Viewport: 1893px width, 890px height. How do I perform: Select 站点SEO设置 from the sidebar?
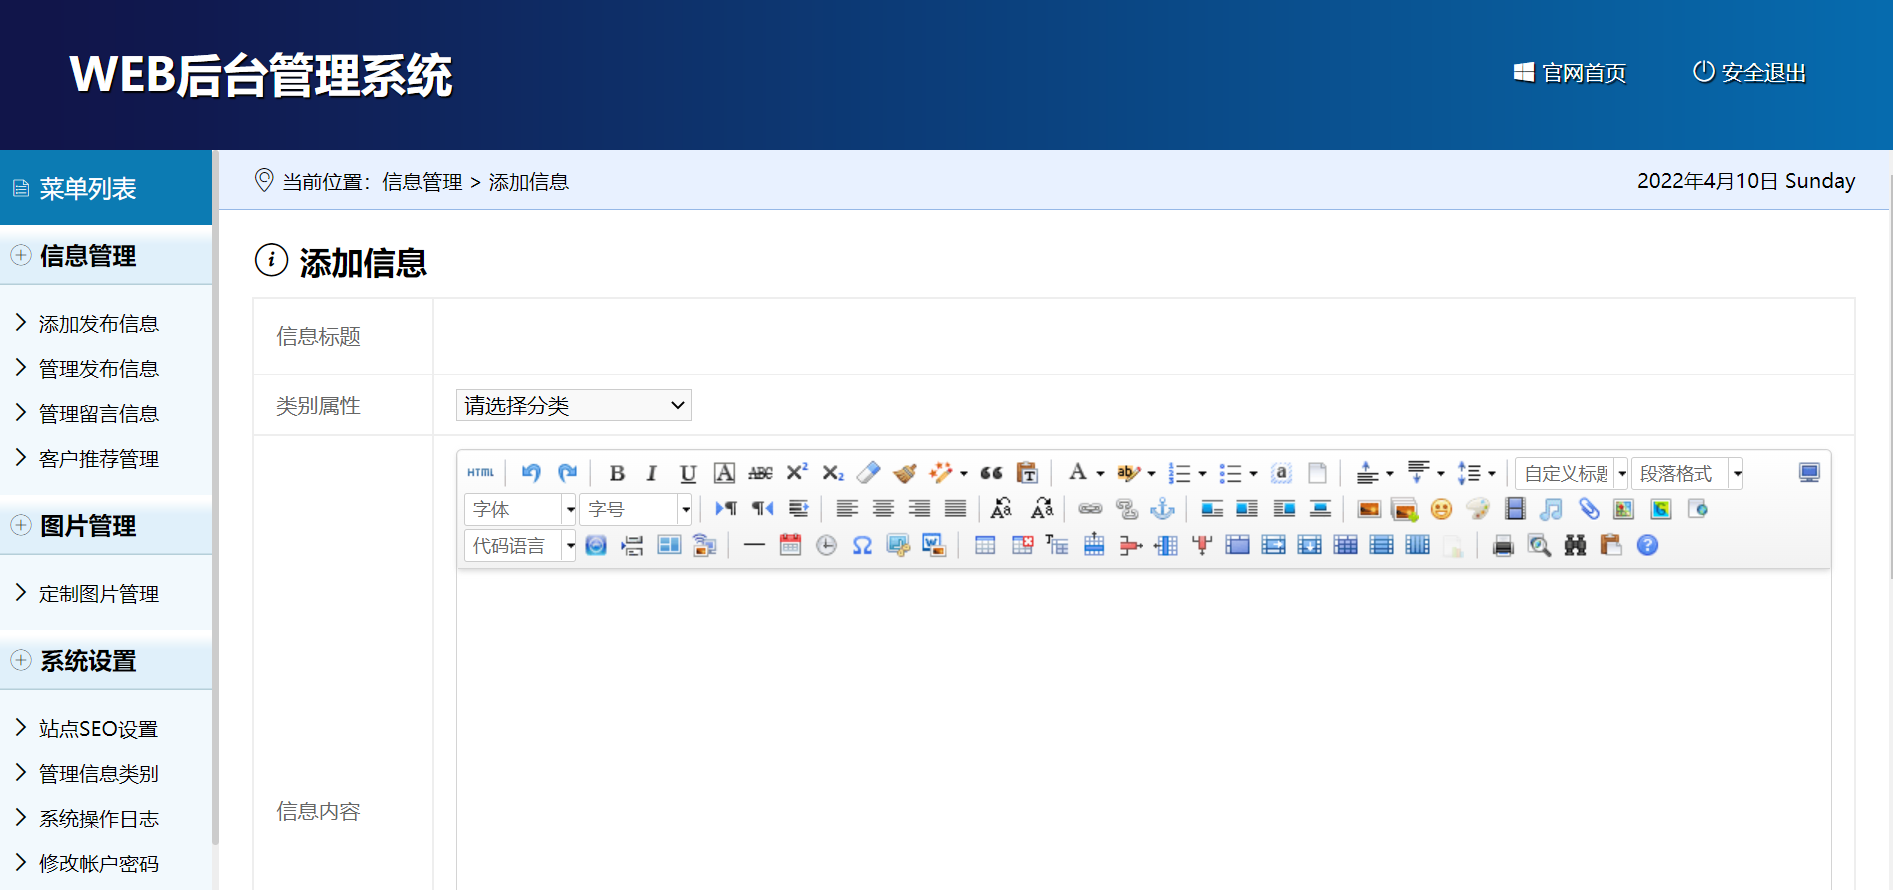(98, 729)
